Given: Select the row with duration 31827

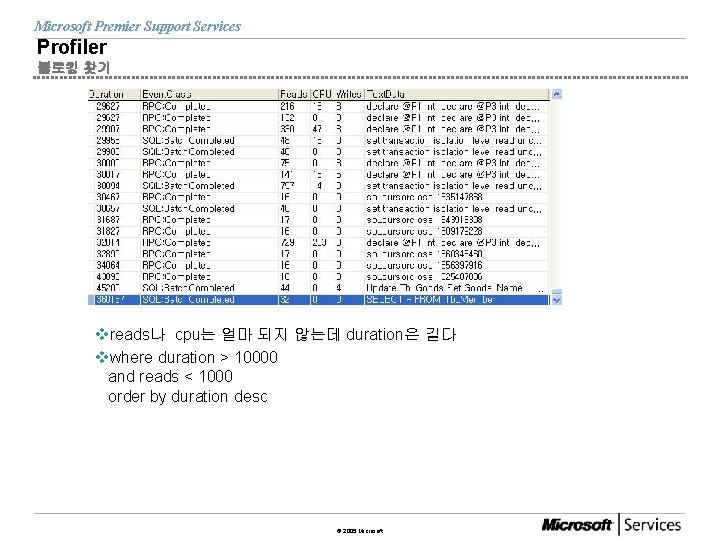Looking at the screenshot, I should click(x=319, y=231).
